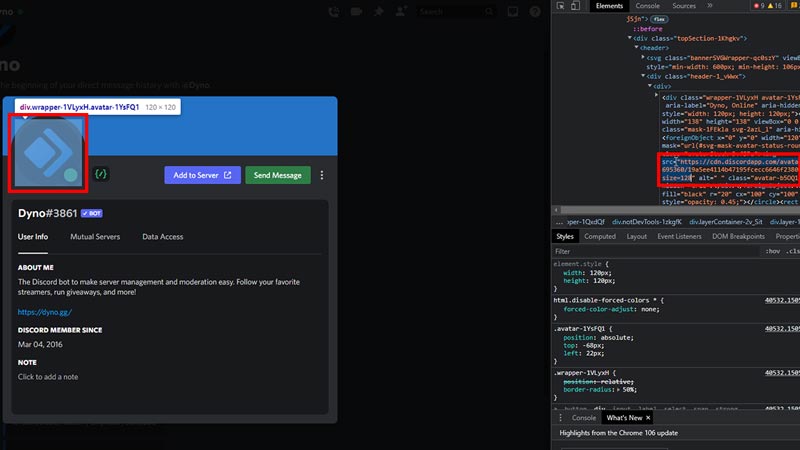Viewport: 800px width, 450px height.
Task: Open the Sources tab in DevTools
Action: [x=684, y=6]
